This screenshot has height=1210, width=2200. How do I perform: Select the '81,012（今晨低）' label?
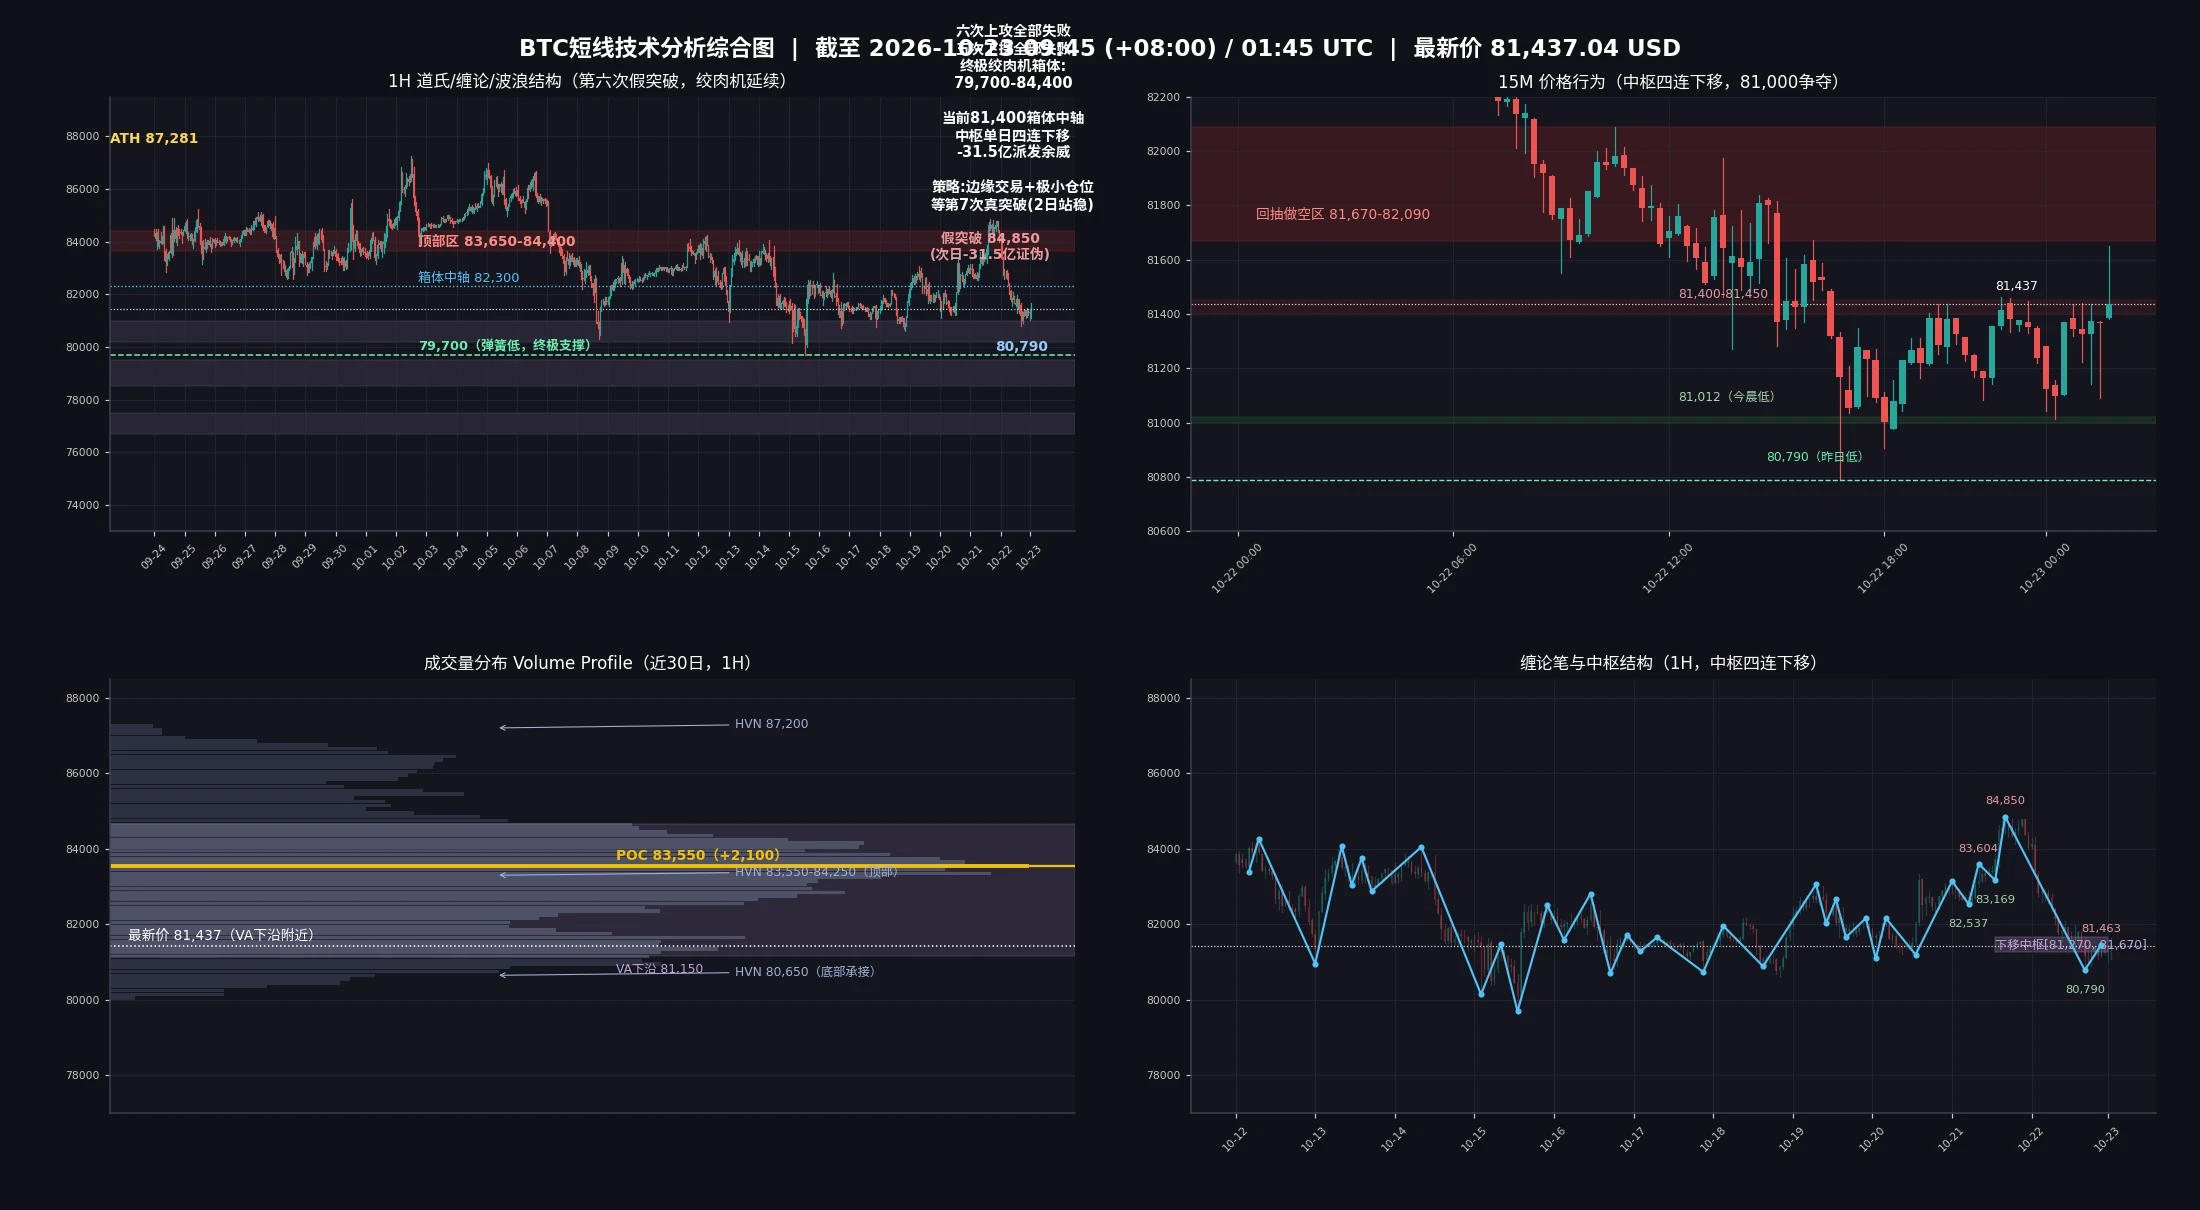coord(1728,397)
